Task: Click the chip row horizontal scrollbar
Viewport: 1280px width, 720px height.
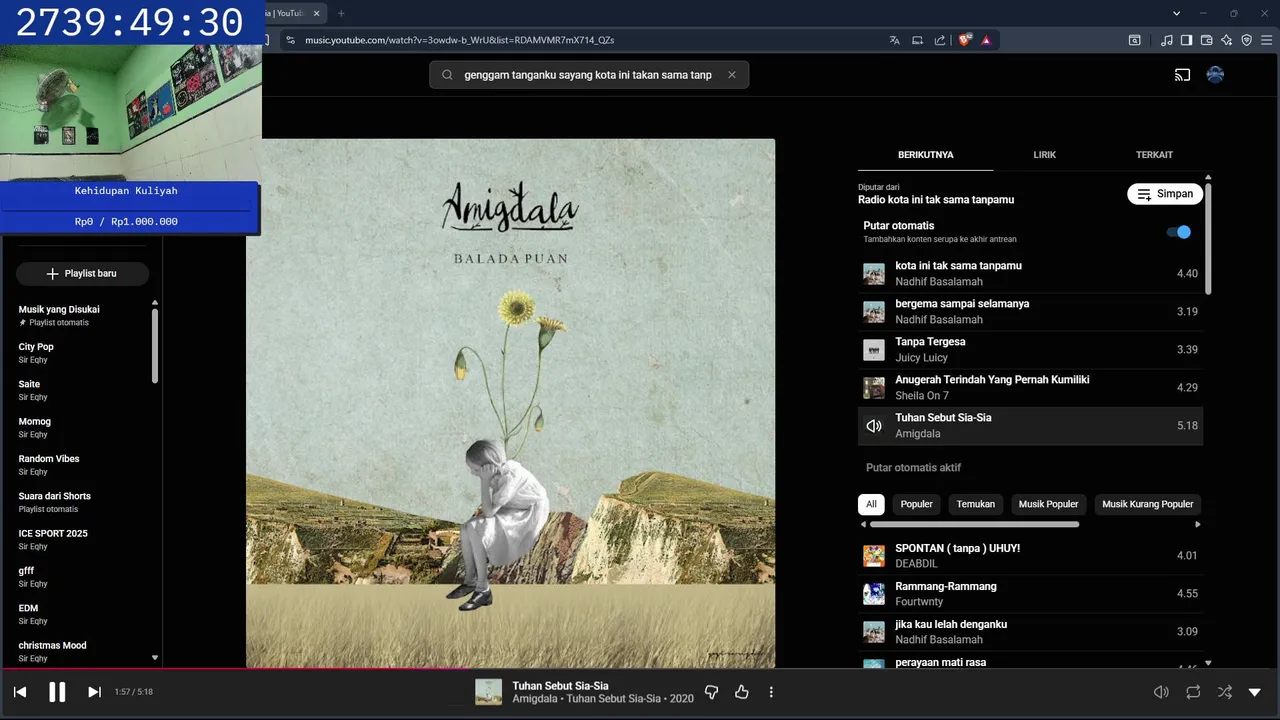Action: 974,524
